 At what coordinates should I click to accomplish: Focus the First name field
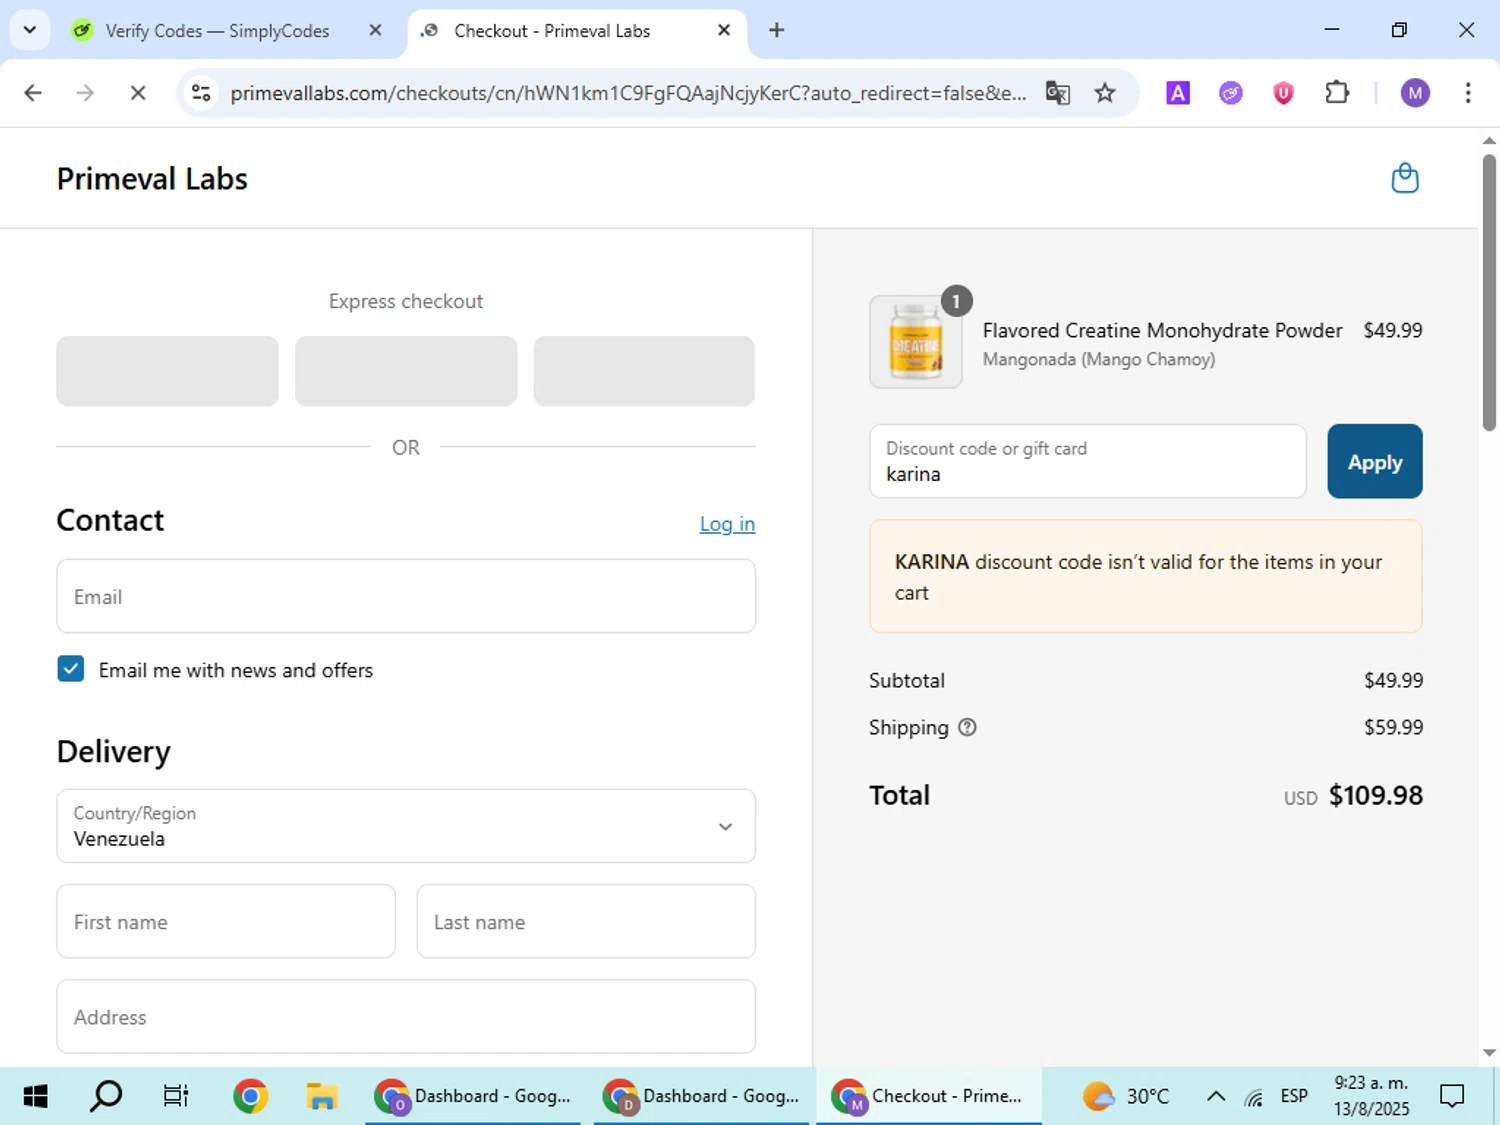pyautogui.click(x=226, y=921)
